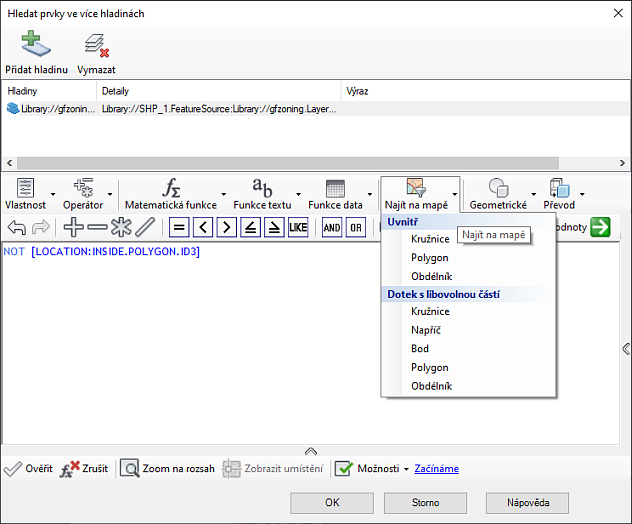632x524 pixels.
Task: Expand the side panel chevron at right edge
Action: (x=626, y=349)
